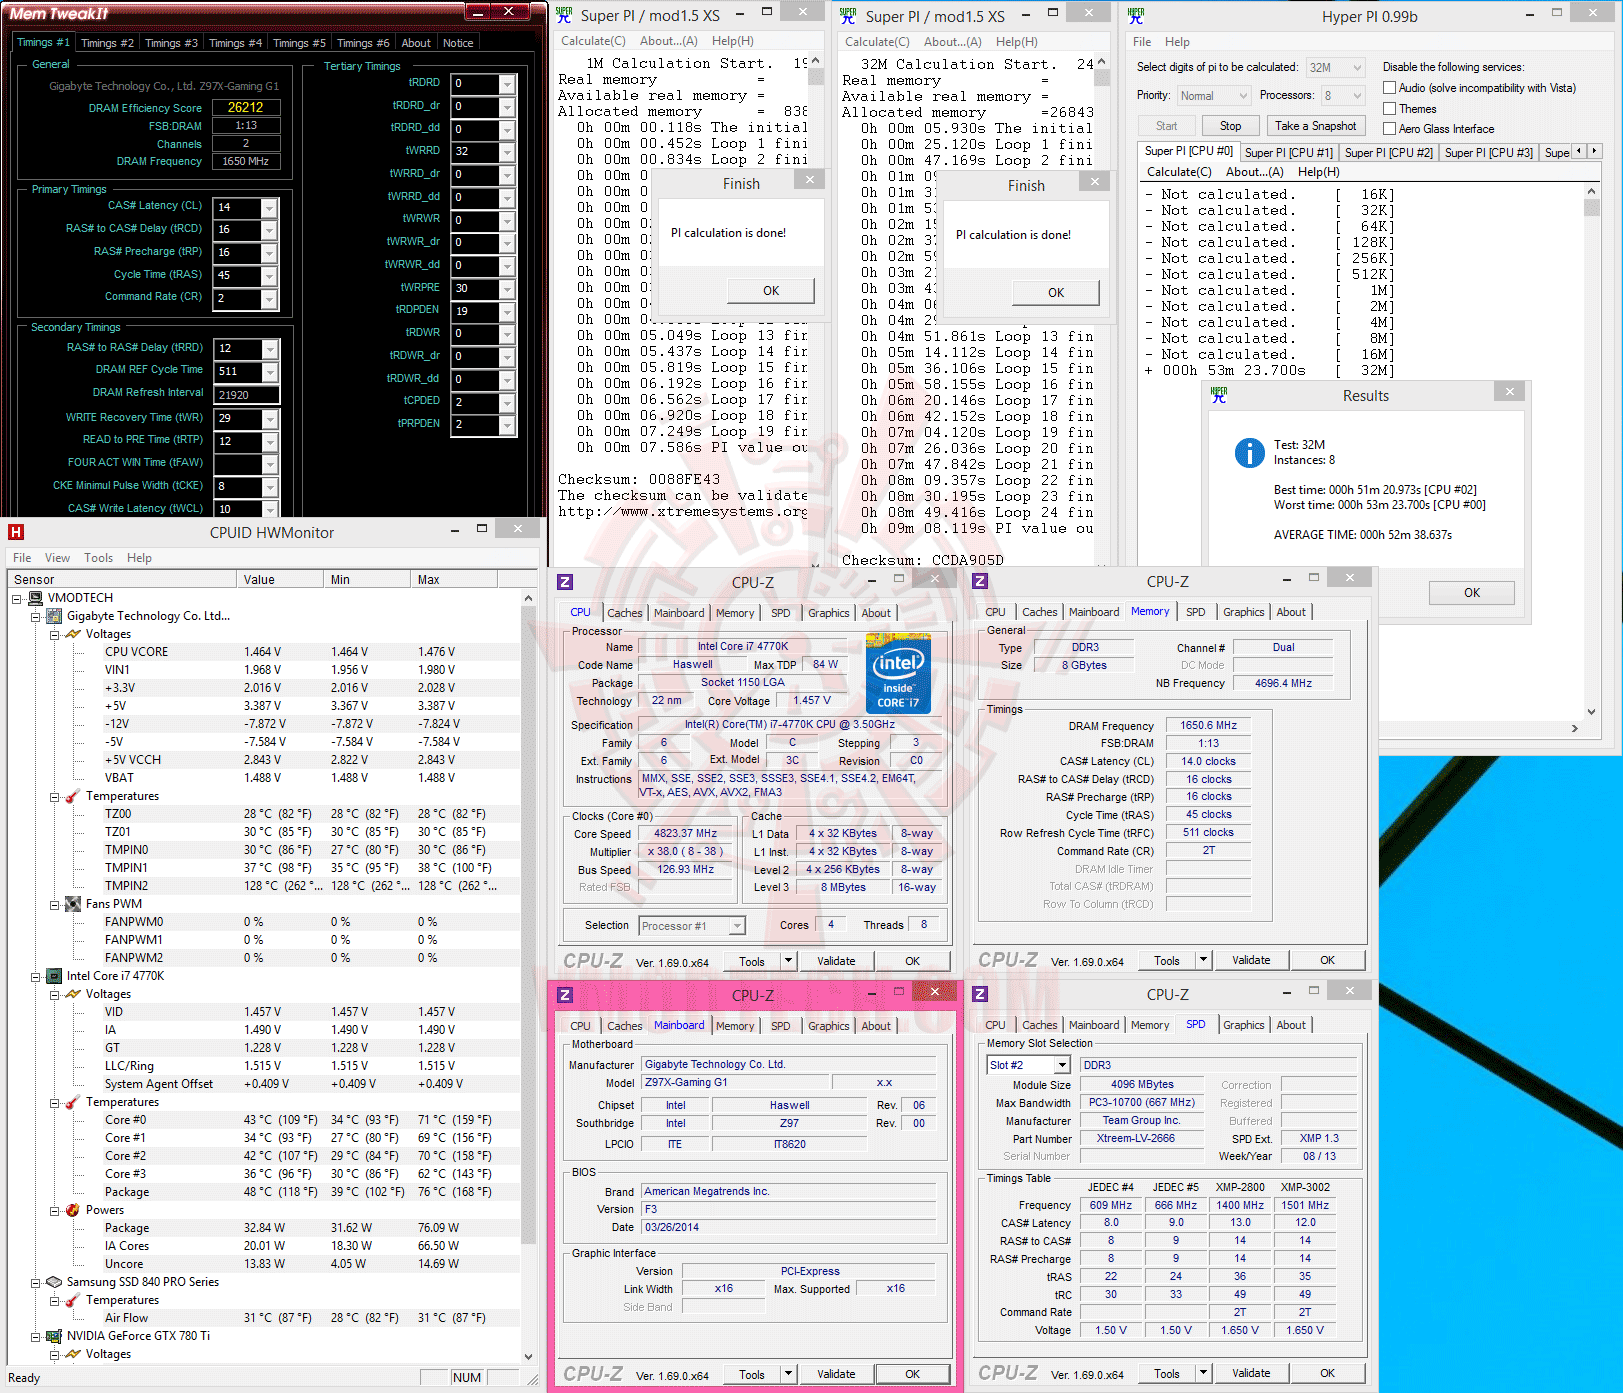
Task: Click the card icon beside NVIDIA GeForce GTX 780 Ti
Action: [55, 1336]
